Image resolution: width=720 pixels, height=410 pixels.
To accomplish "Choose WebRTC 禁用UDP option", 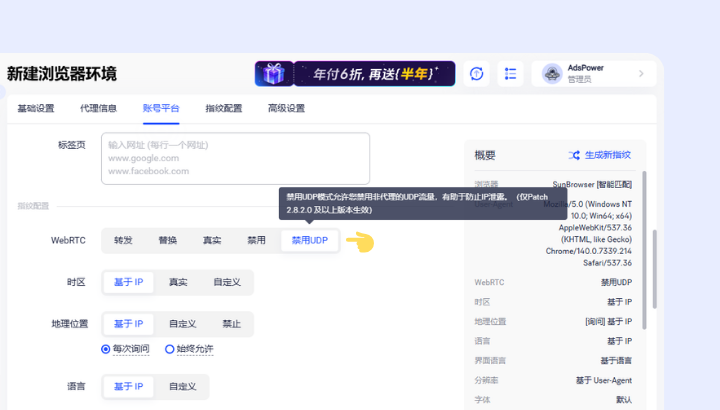I will click(310, 241).
